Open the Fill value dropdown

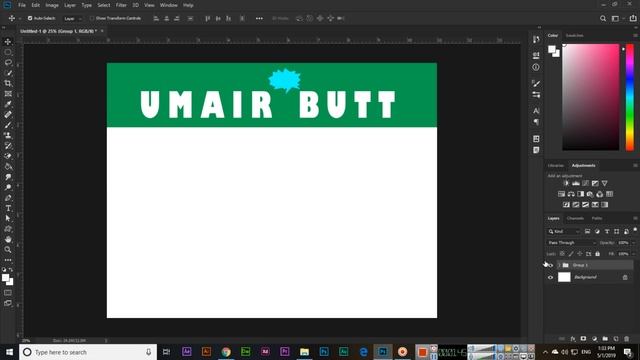click(633, 254)
